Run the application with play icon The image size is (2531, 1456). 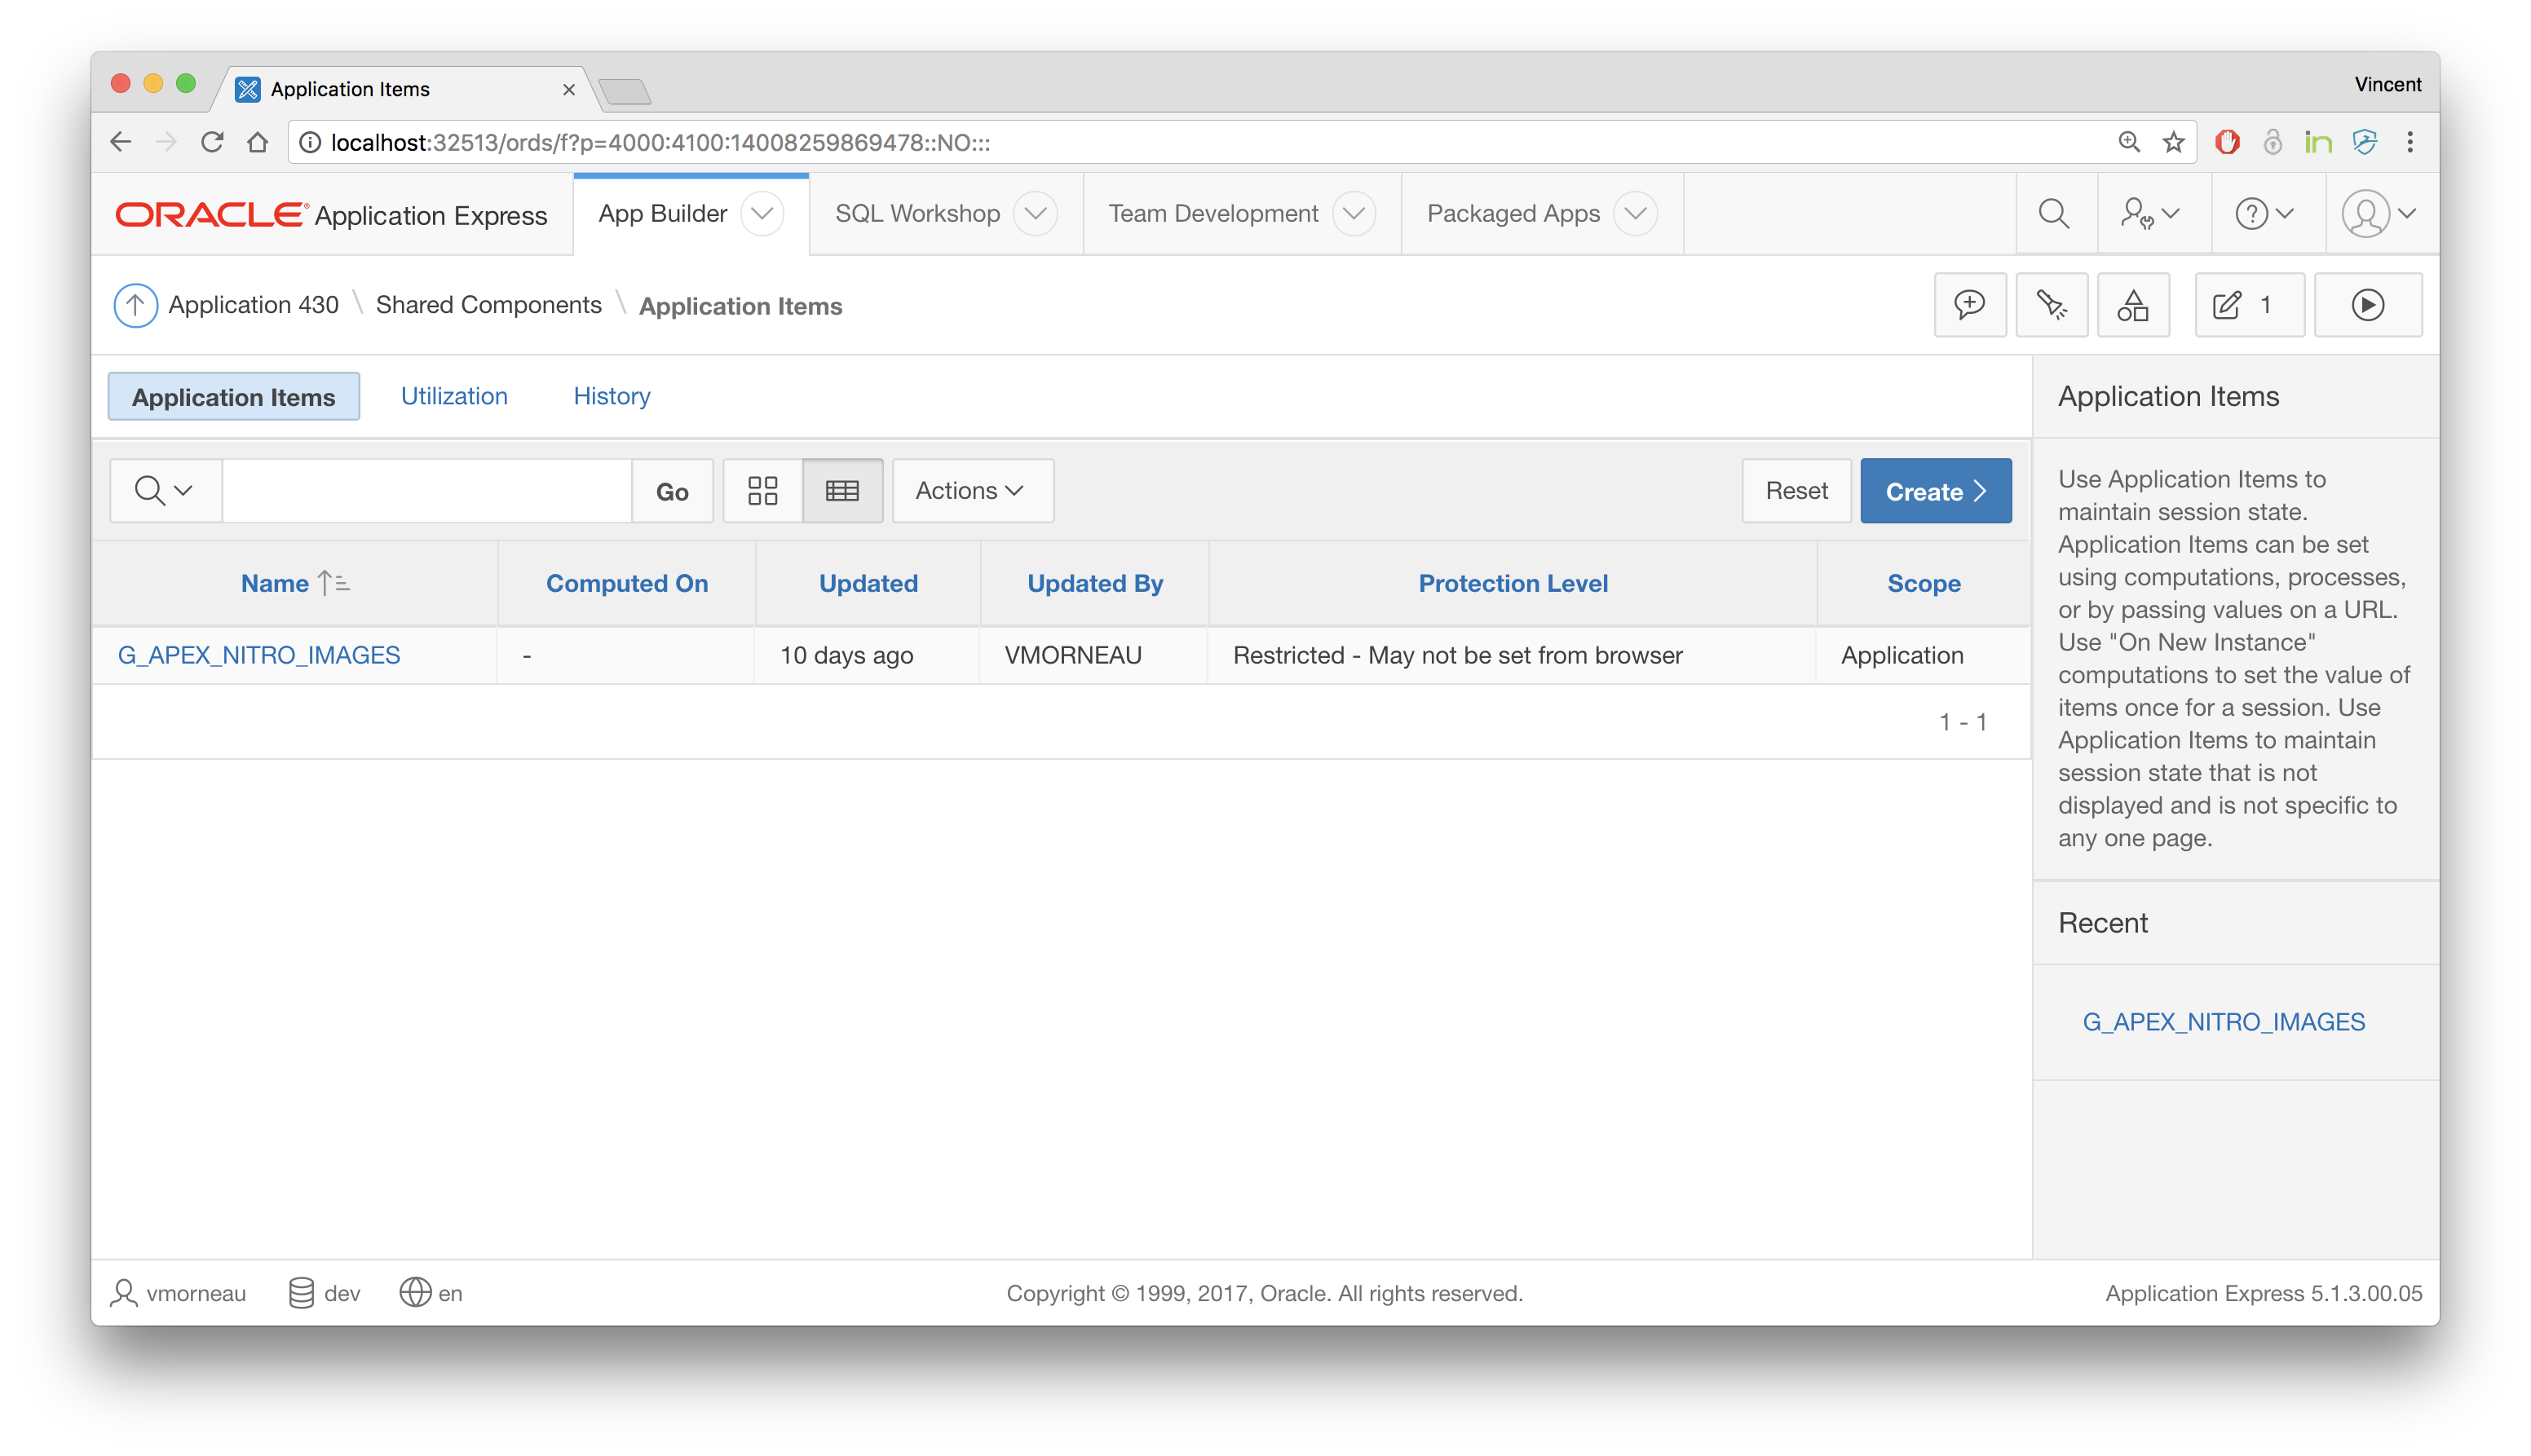[x=2367, y=305]
